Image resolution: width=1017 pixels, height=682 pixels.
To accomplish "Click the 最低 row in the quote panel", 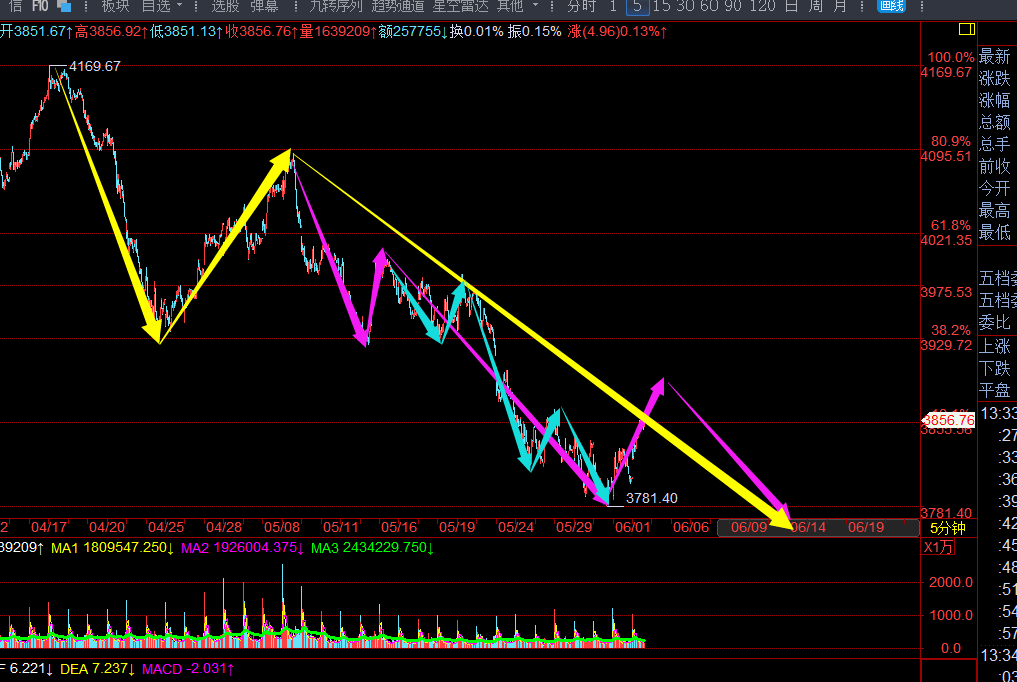I will [995, 232].
